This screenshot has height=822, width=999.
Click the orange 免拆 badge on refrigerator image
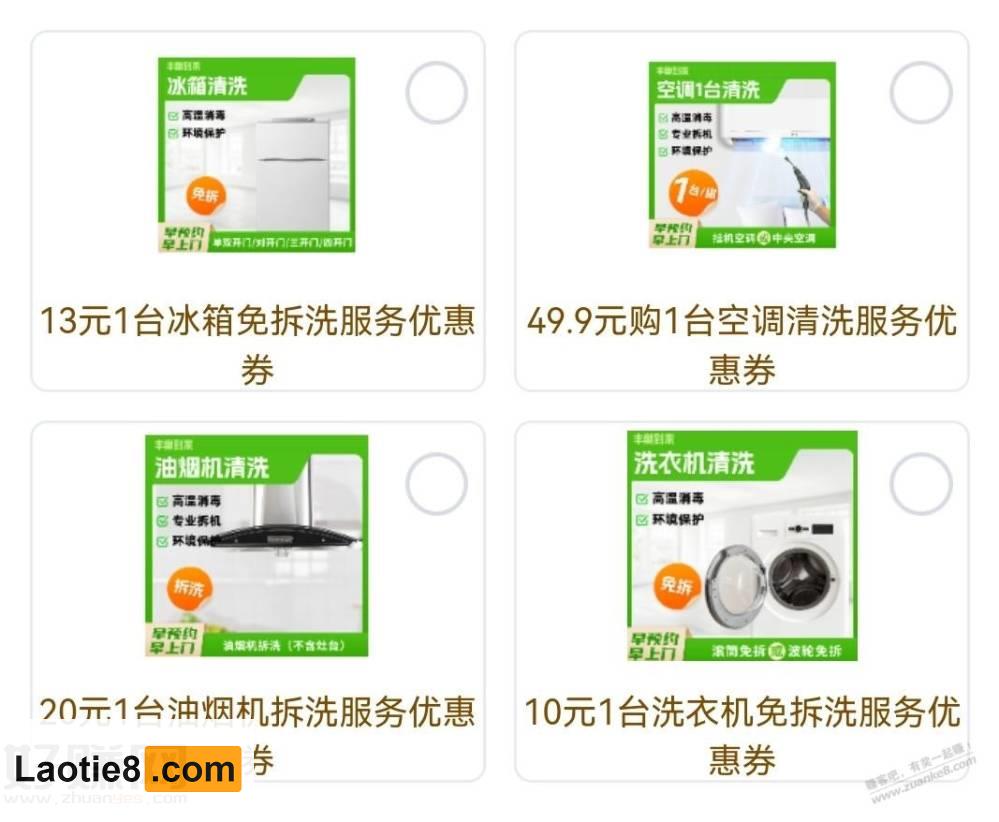(x=205, y=195)
